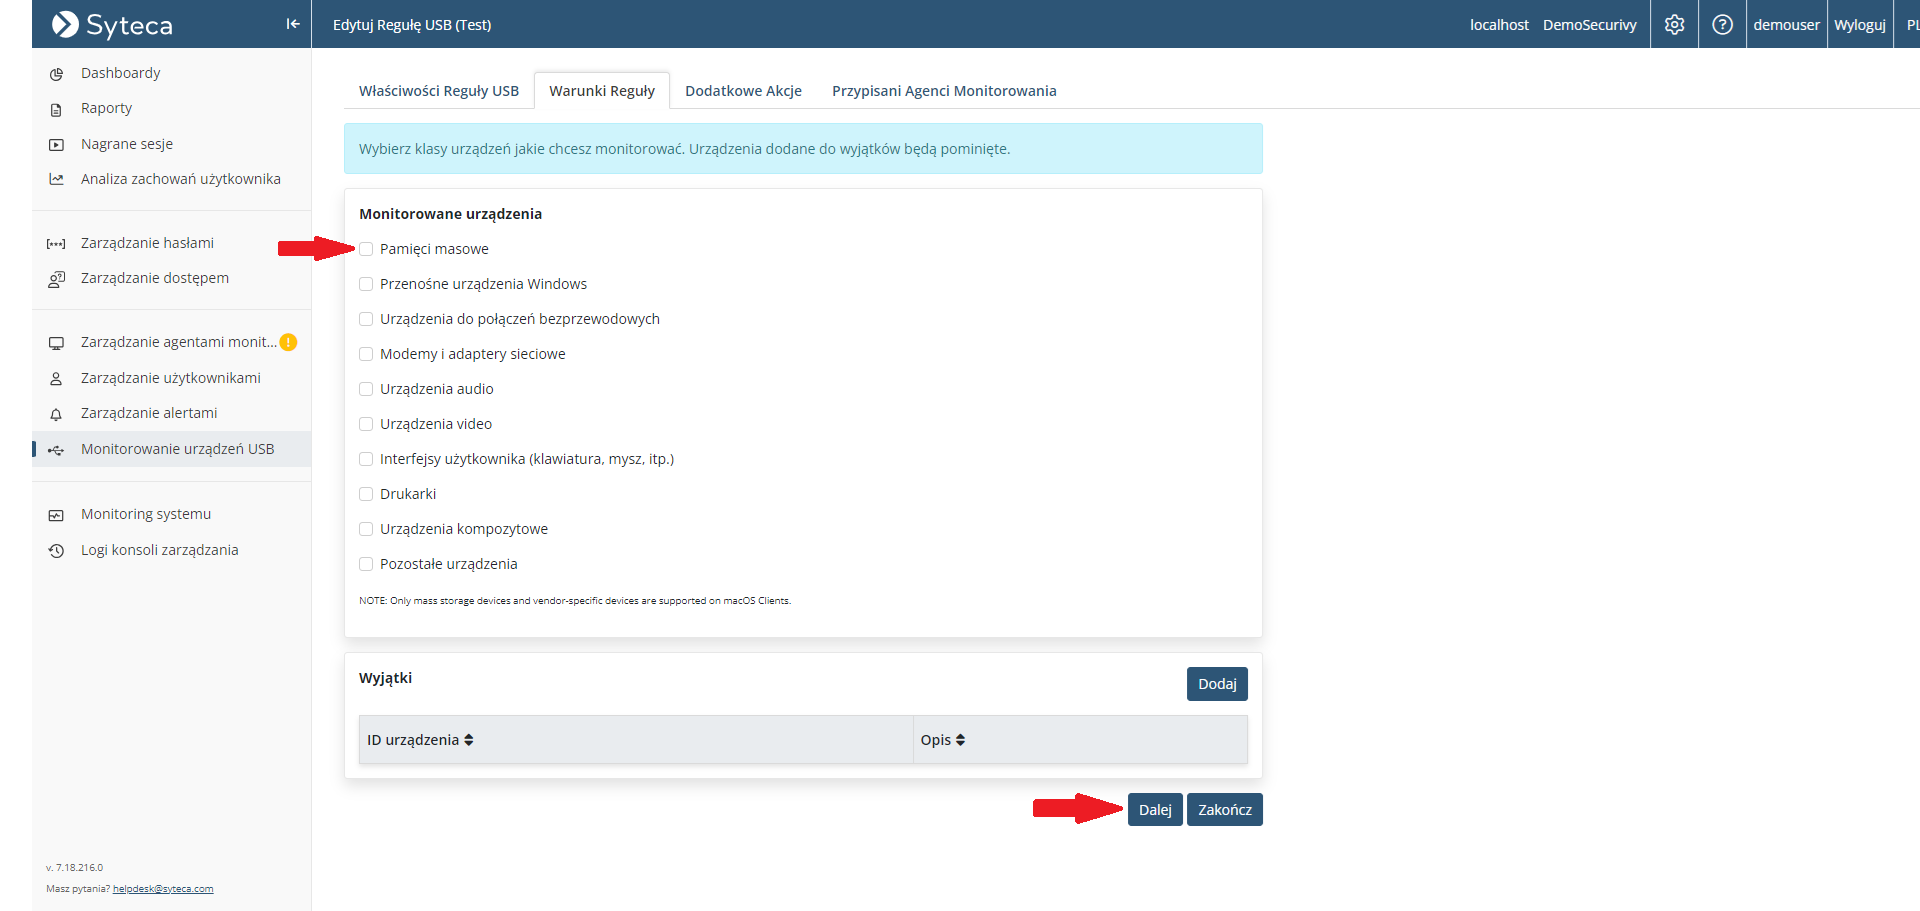The image size is (1920, 911).
Task: Enable the Pamięci masowe checkbox
Action: point(366,249)
